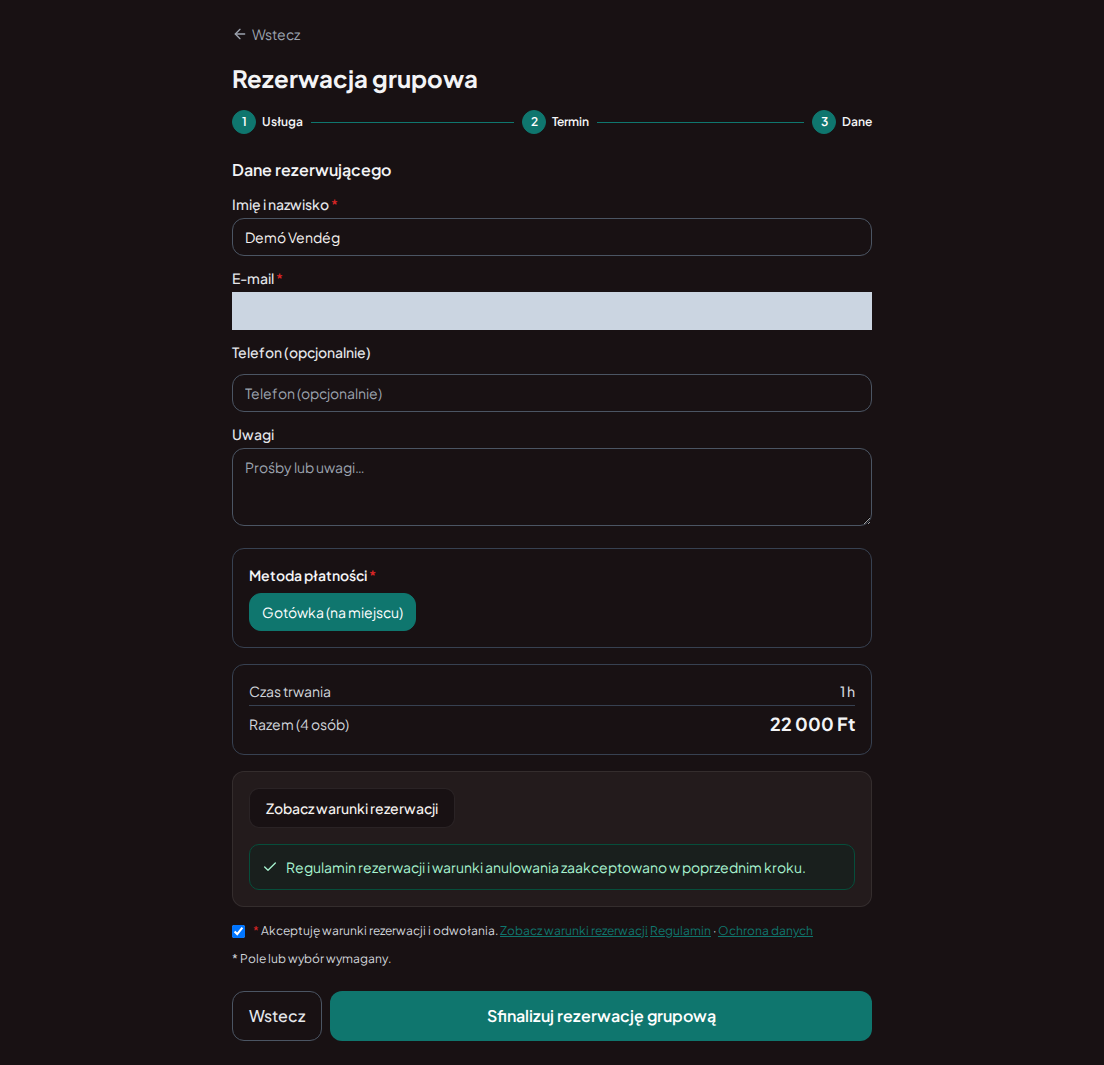Open the Regulamin link
Viewport: 1104px width, 1065px height.
tap(680, 931)
